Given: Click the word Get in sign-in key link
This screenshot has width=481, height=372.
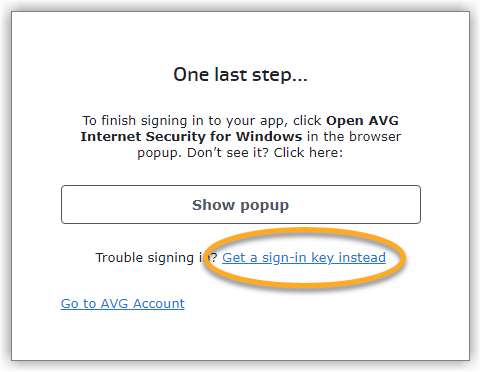Looking at the screenshot, I should [234, 257].
